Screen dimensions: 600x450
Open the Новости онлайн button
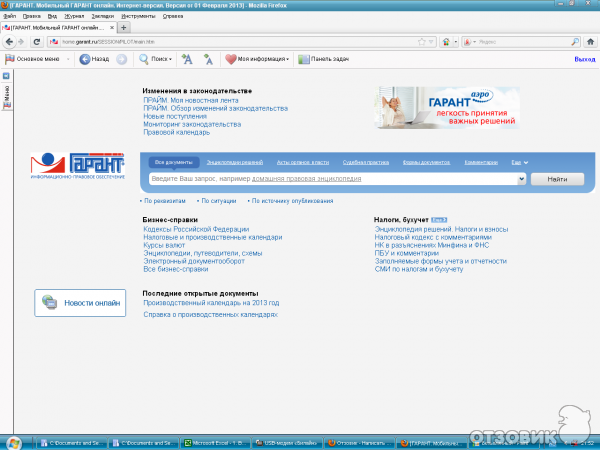point(80,303)
